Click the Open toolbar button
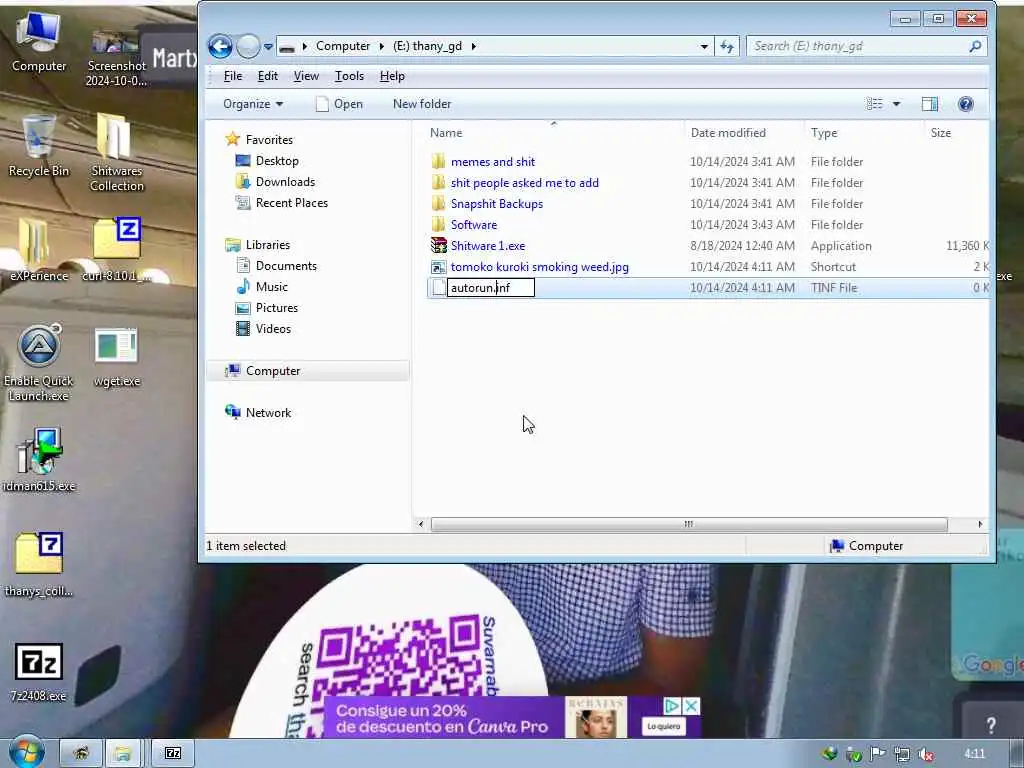The height and width of the screenshot is (768, 1024). click(x=339, y=104)
